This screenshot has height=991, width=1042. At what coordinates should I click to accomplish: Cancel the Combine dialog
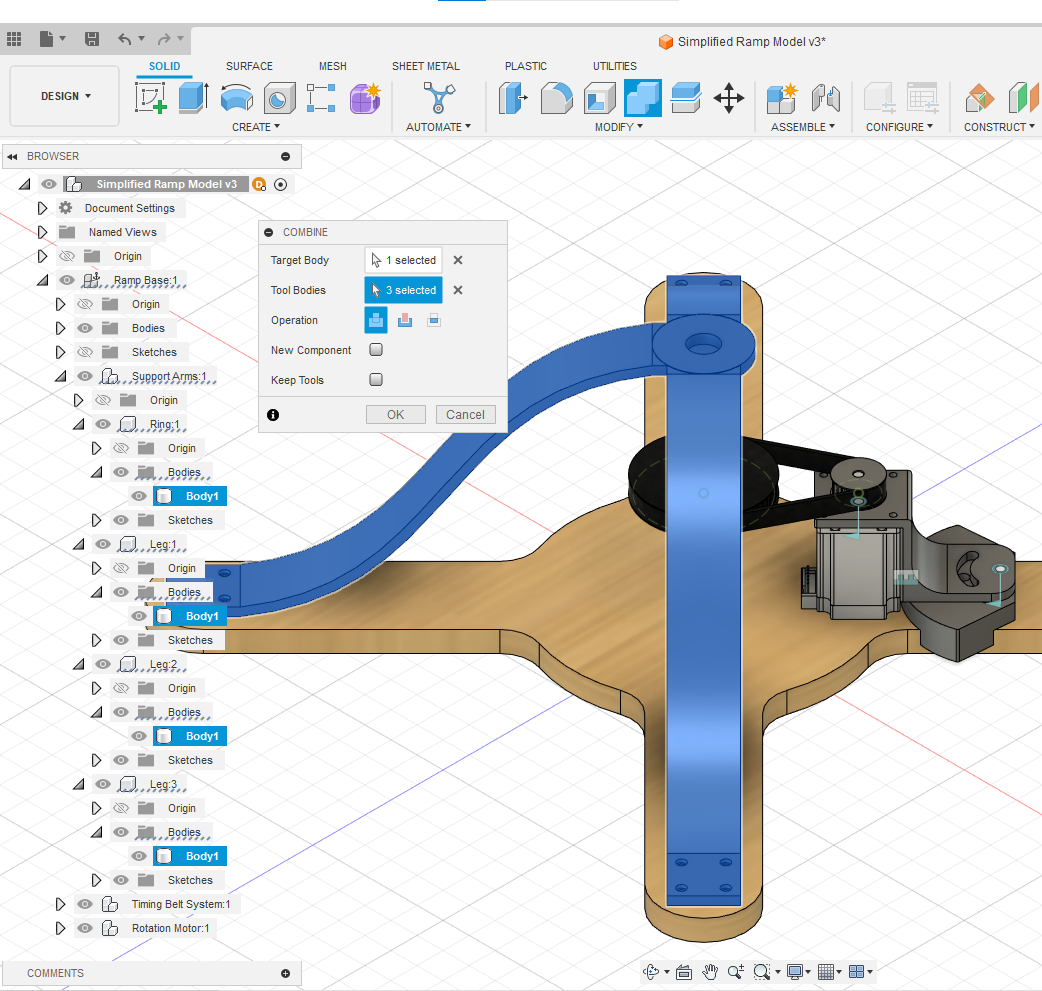tap(465, 414)
